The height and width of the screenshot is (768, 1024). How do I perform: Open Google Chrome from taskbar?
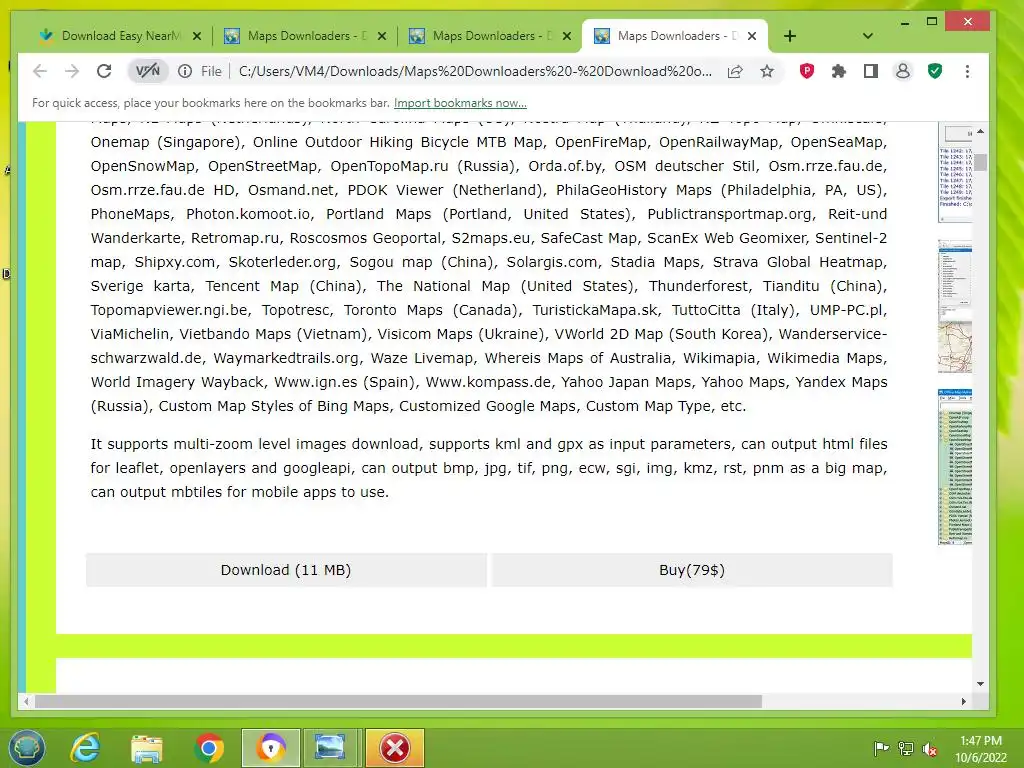pos(209,748)
